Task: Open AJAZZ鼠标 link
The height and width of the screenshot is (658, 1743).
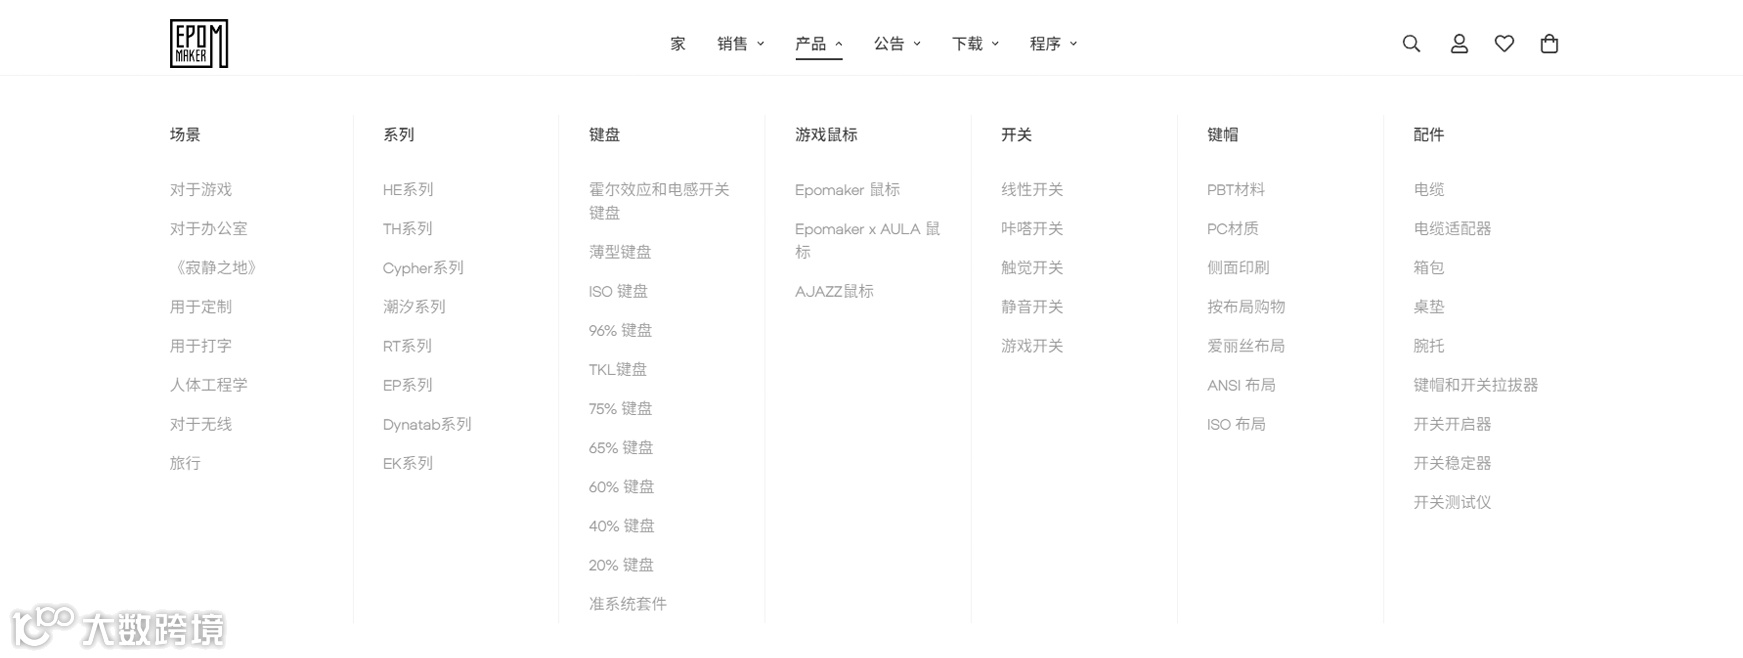Action: point(834,291)
